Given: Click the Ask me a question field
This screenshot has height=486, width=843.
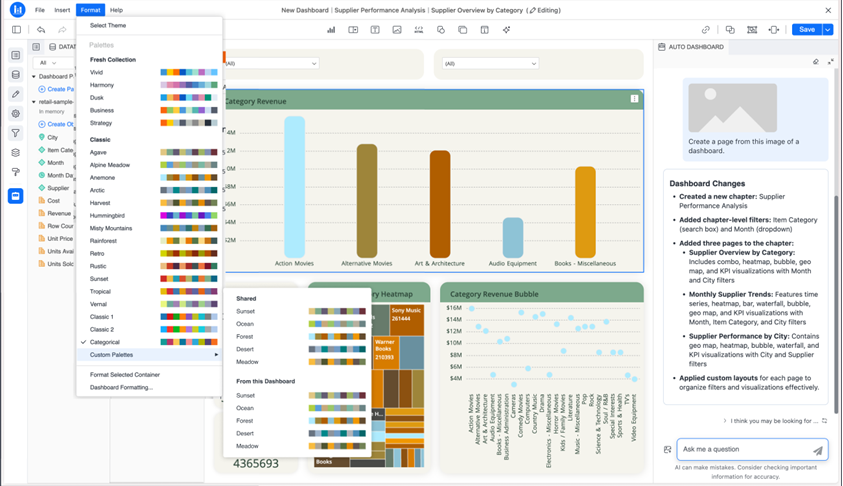Looking at the screenshot, I should (742, 450).
